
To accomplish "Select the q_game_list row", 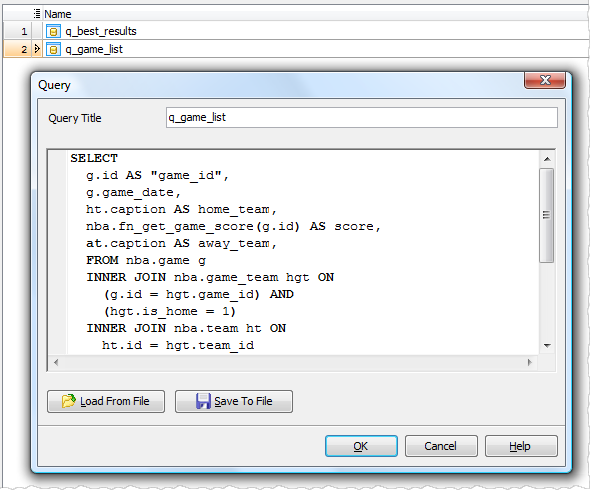I will click(296, 49).
